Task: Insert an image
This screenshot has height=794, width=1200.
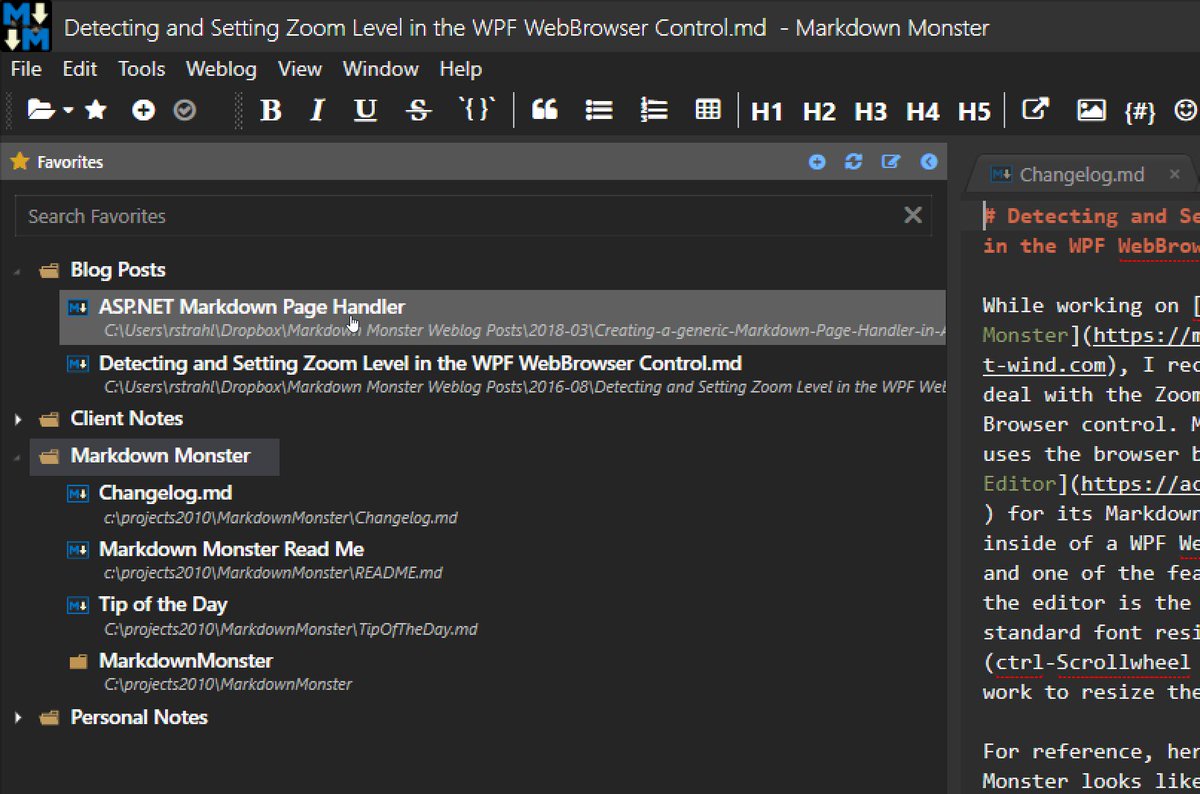Action: click(1091, 110)
